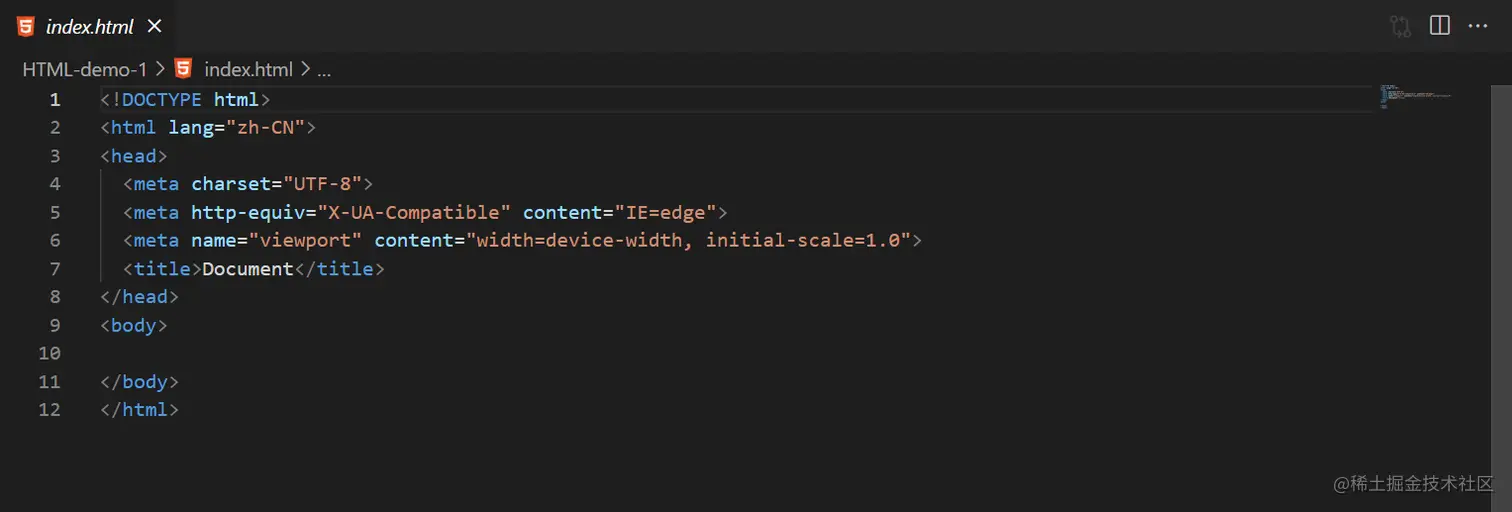
Task: Click the closing body tag on line 11
Action: (140, 382)
